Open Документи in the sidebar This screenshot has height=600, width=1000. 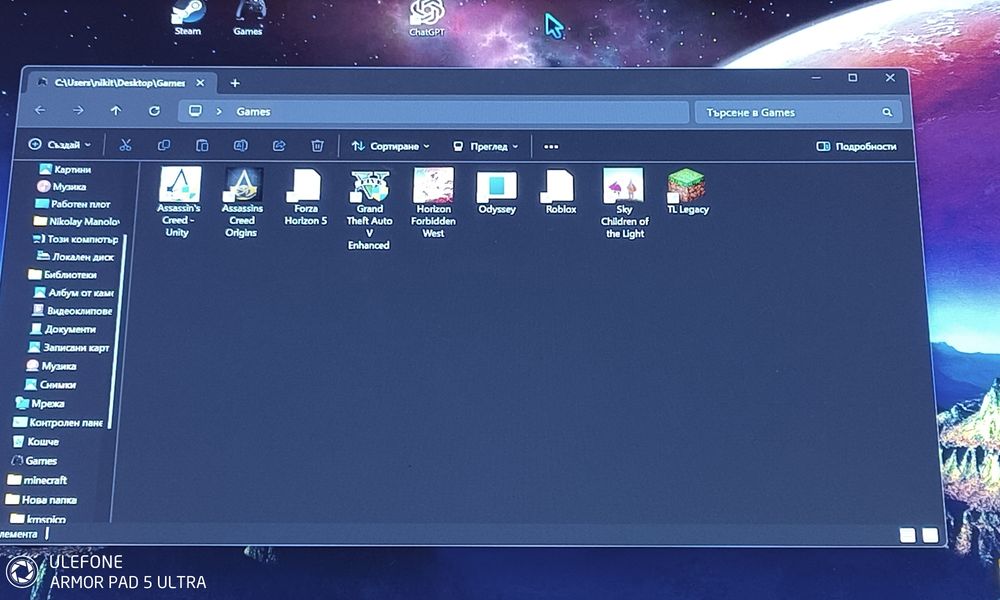point(62,329)
